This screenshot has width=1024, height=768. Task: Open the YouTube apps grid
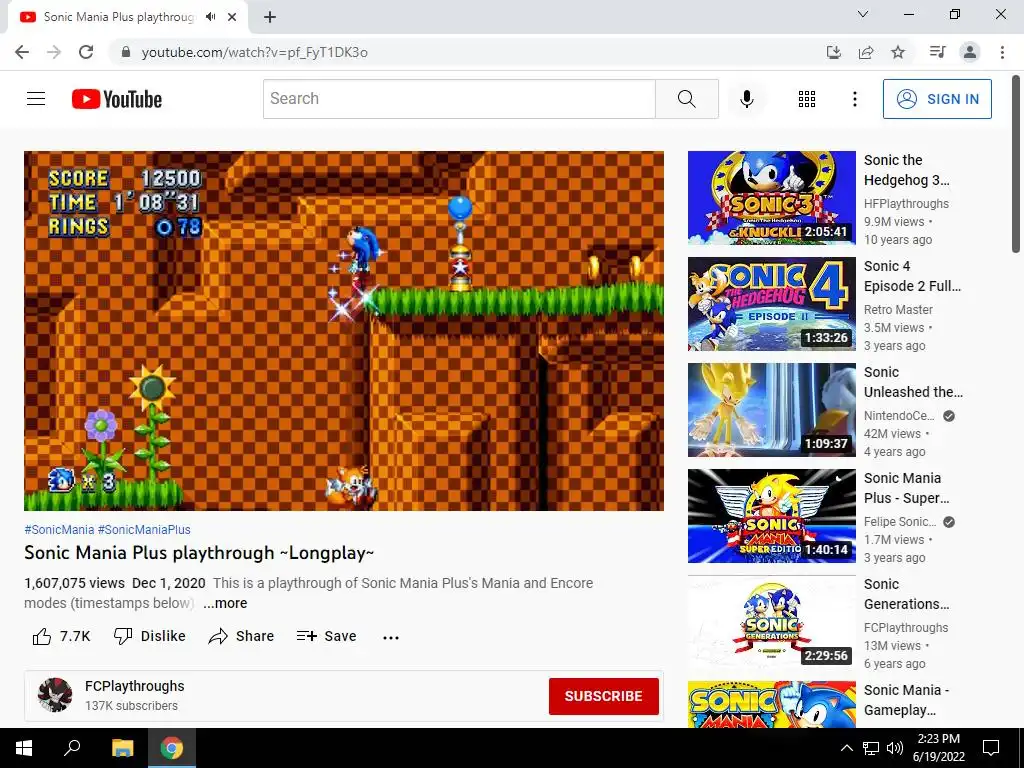tap(807, 99)
